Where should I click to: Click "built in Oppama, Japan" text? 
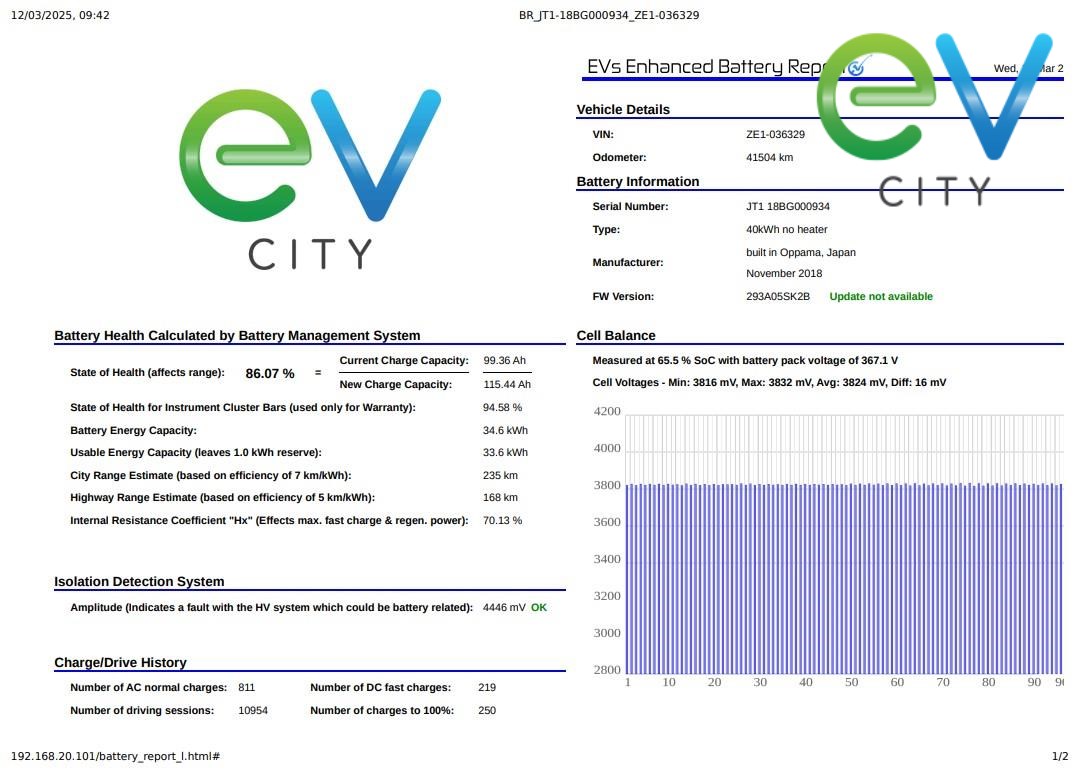(801, 252)
